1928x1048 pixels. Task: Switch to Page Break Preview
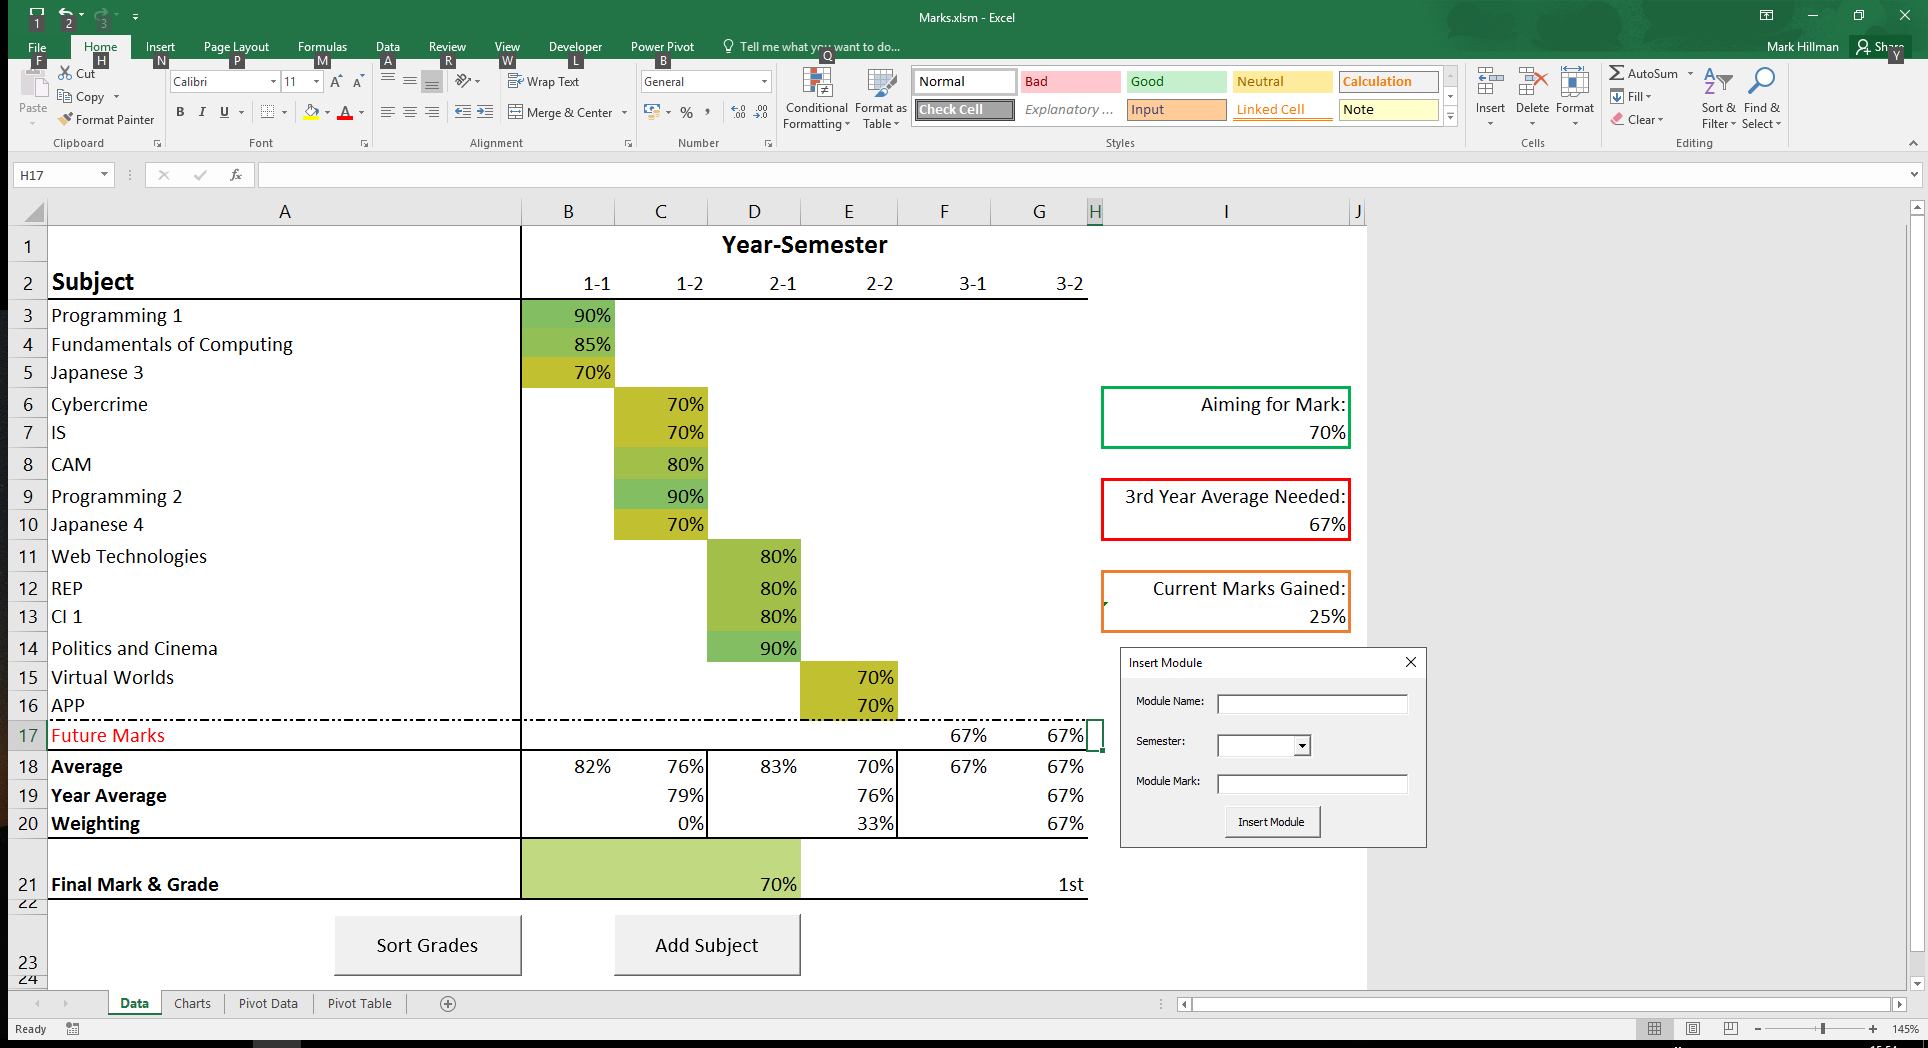pyautogui.click(x=1730, y=1029)
